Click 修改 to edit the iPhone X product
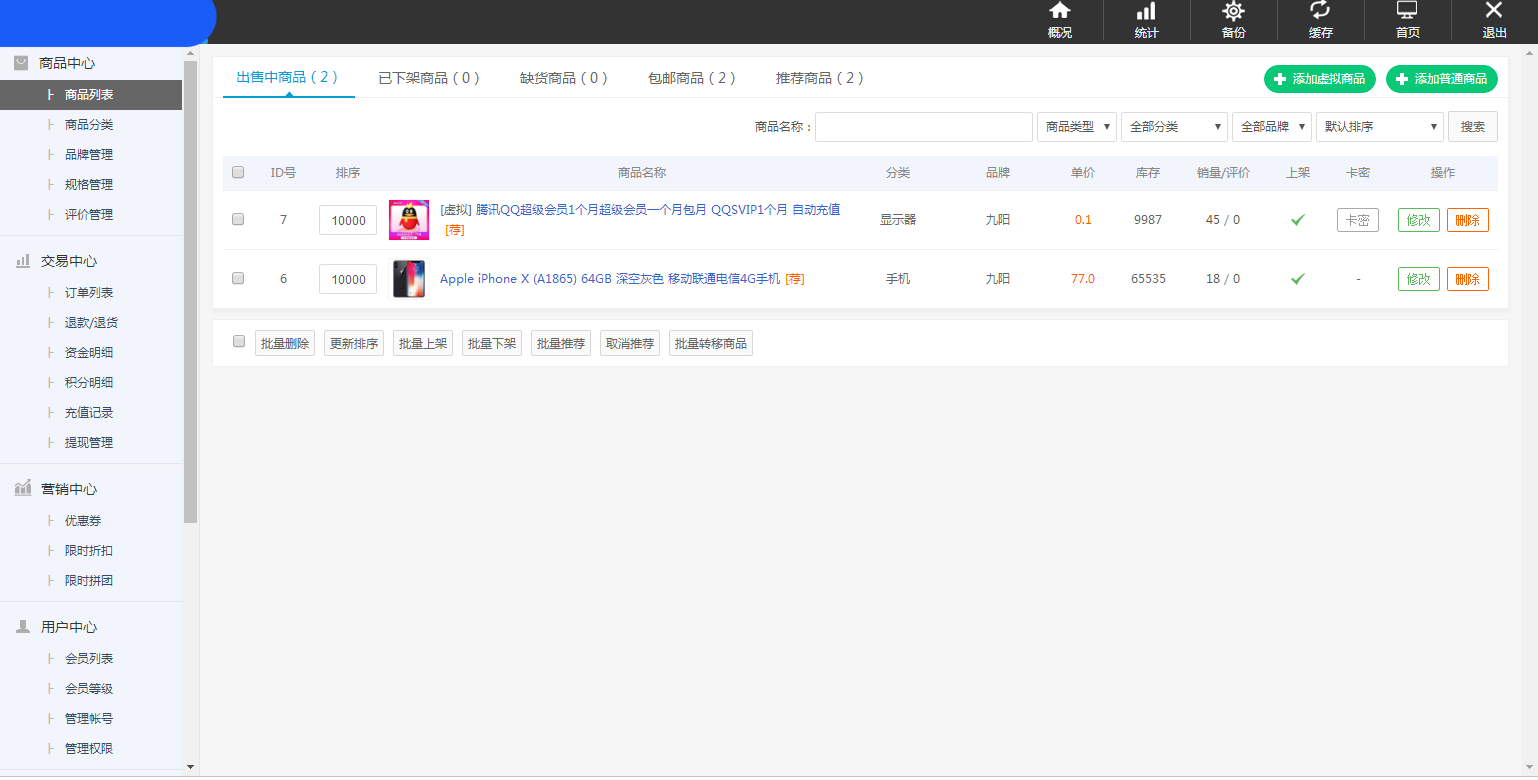The height and width of the screenshot is (780, 1538). pyautogui.click(x=1418, y=279)
